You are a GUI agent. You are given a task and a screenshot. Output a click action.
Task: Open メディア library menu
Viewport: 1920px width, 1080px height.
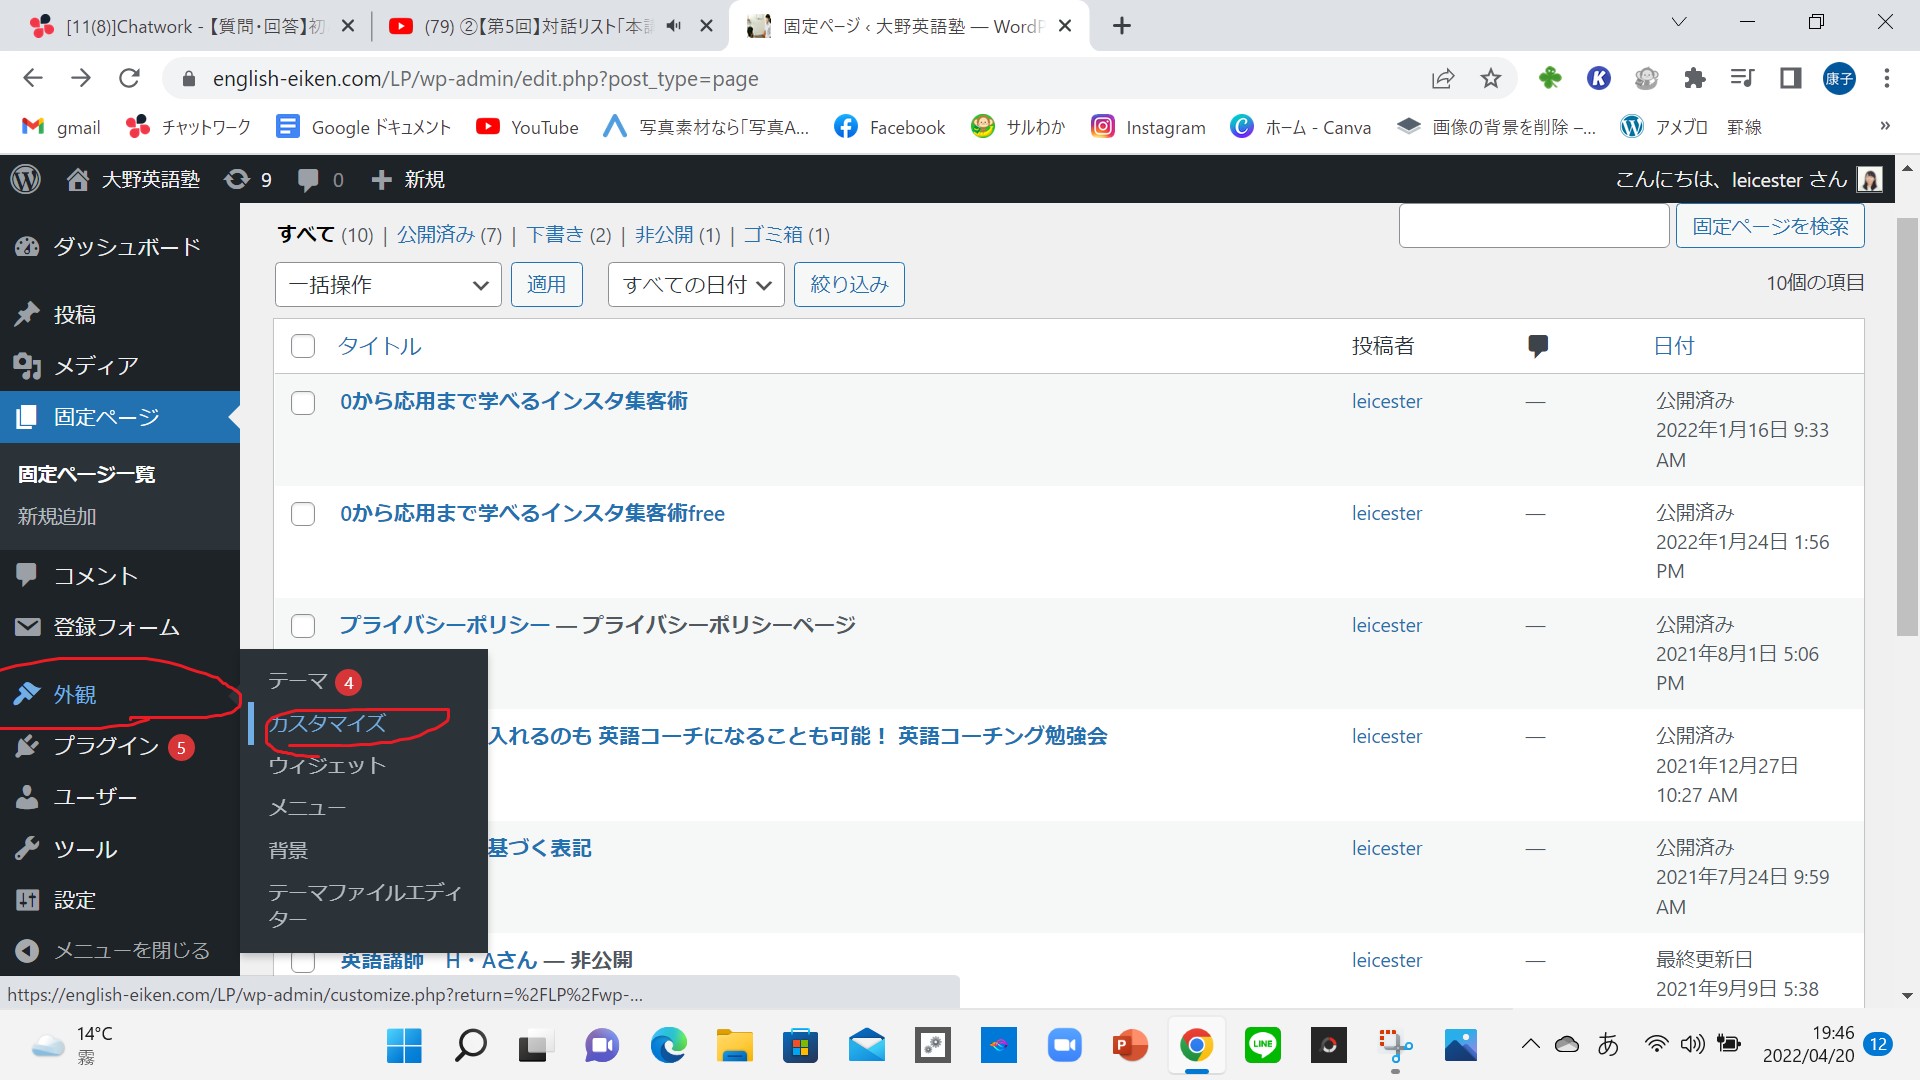coord(120,366)
